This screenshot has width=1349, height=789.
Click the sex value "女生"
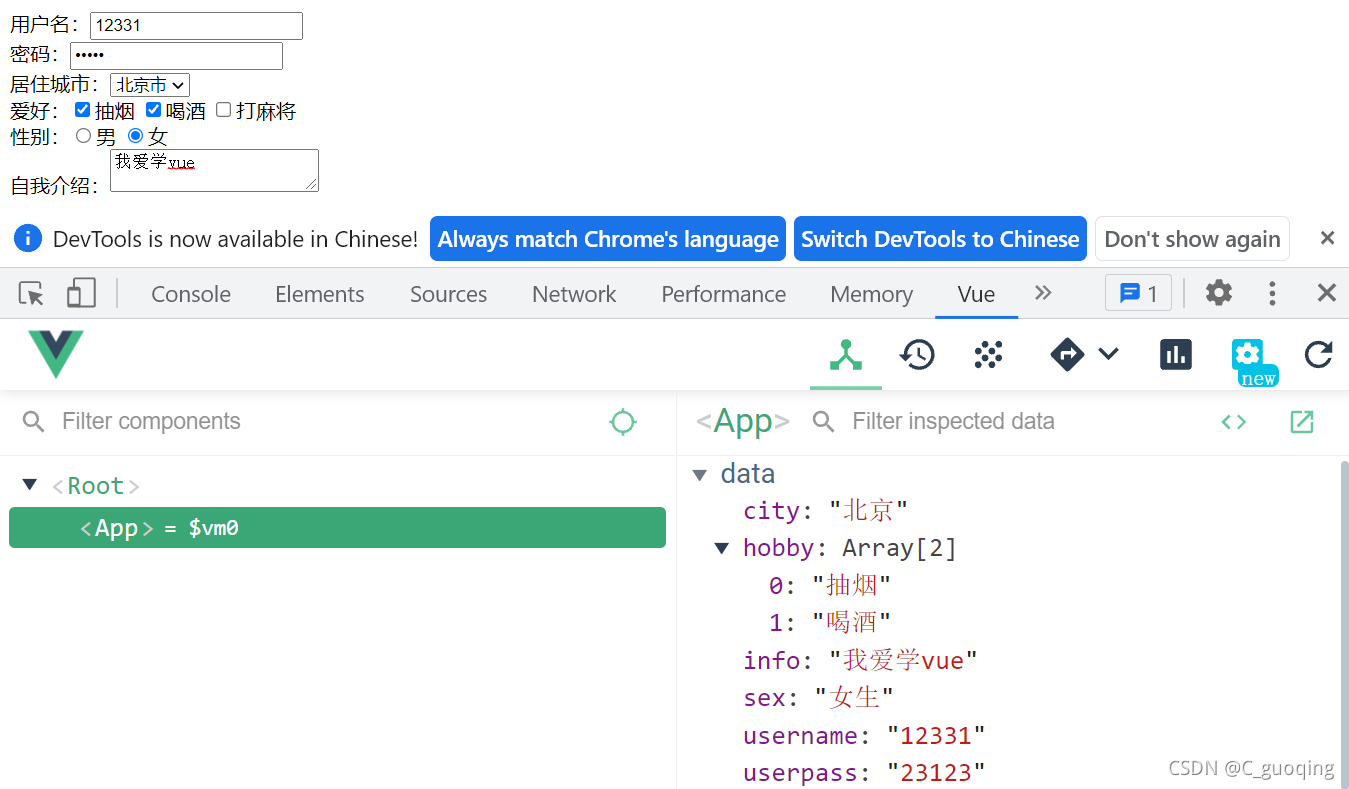click(854, 697)
